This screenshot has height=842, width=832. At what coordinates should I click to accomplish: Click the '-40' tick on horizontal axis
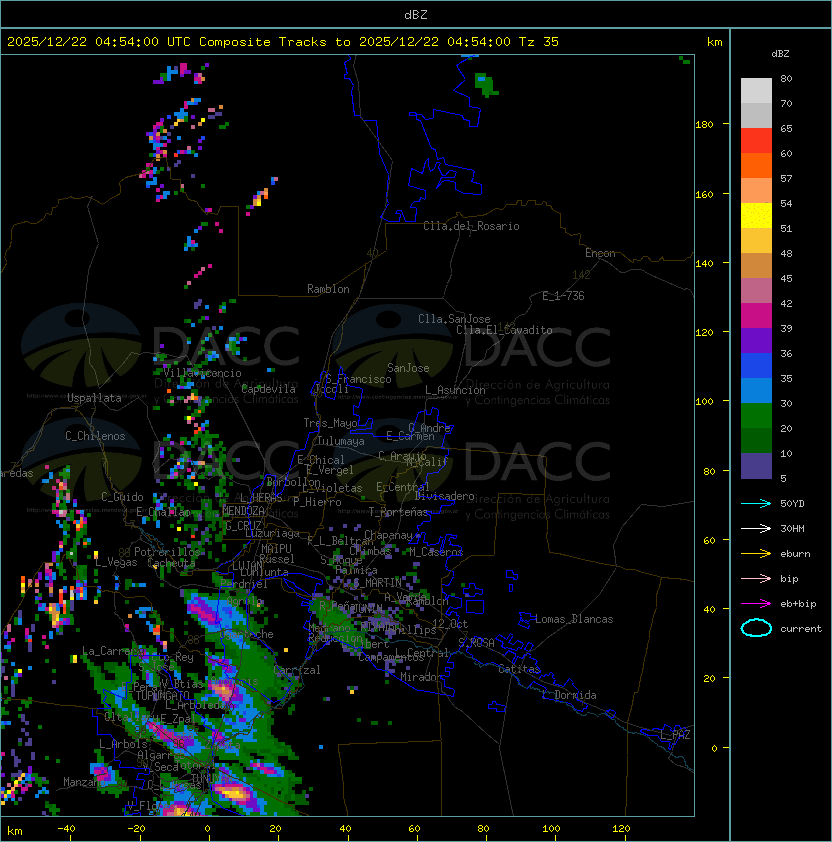point(66,829)
